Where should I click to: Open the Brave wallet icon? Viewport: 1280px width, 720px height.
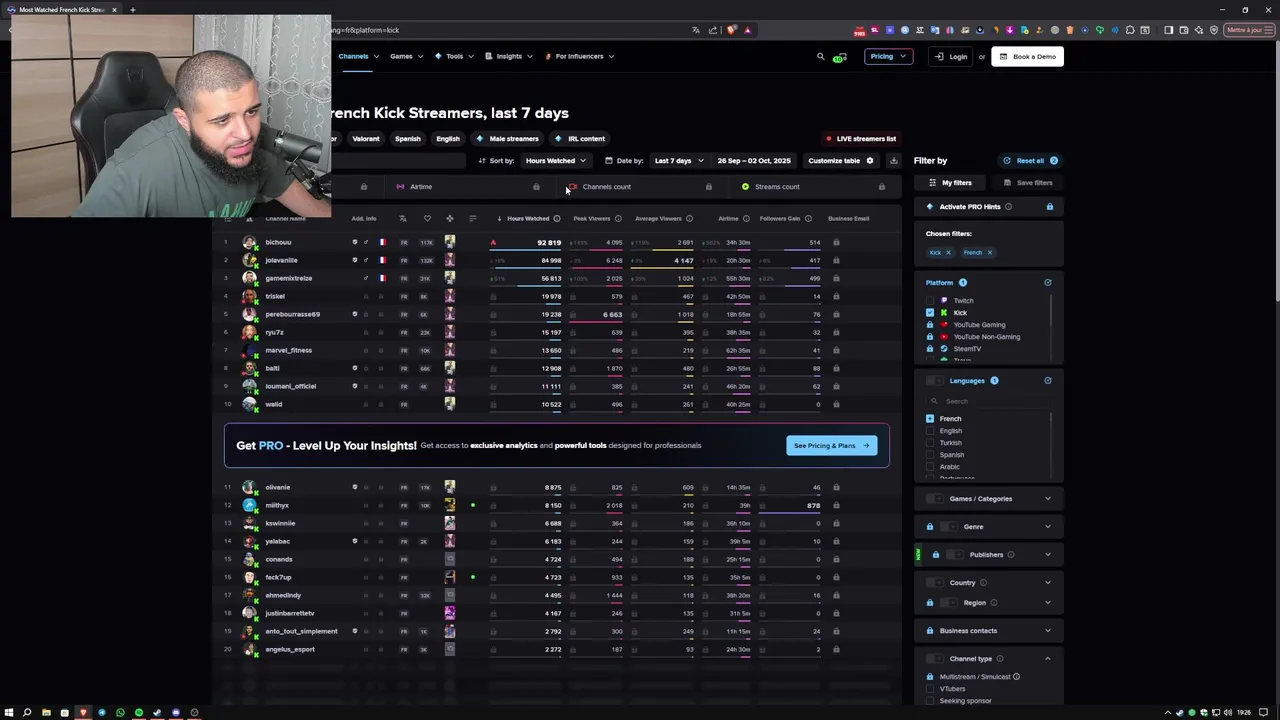coord(1184,30)
